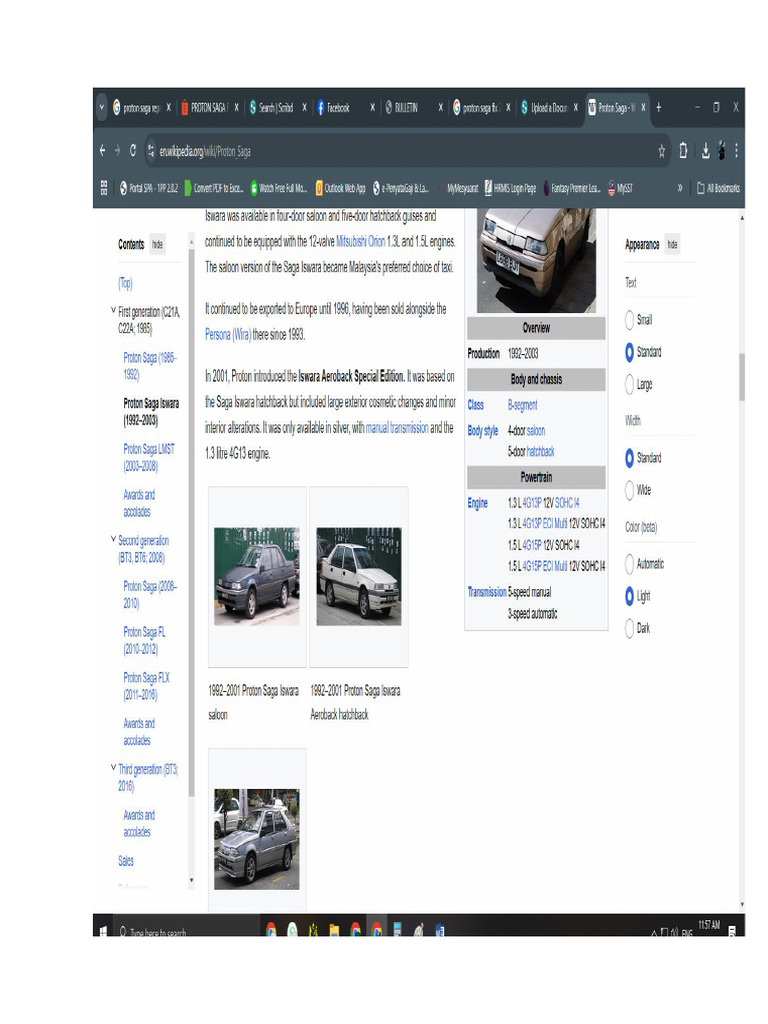Click the Windows Start button
Viewport: 768px width, 1024px height.
tap(103, 931)
